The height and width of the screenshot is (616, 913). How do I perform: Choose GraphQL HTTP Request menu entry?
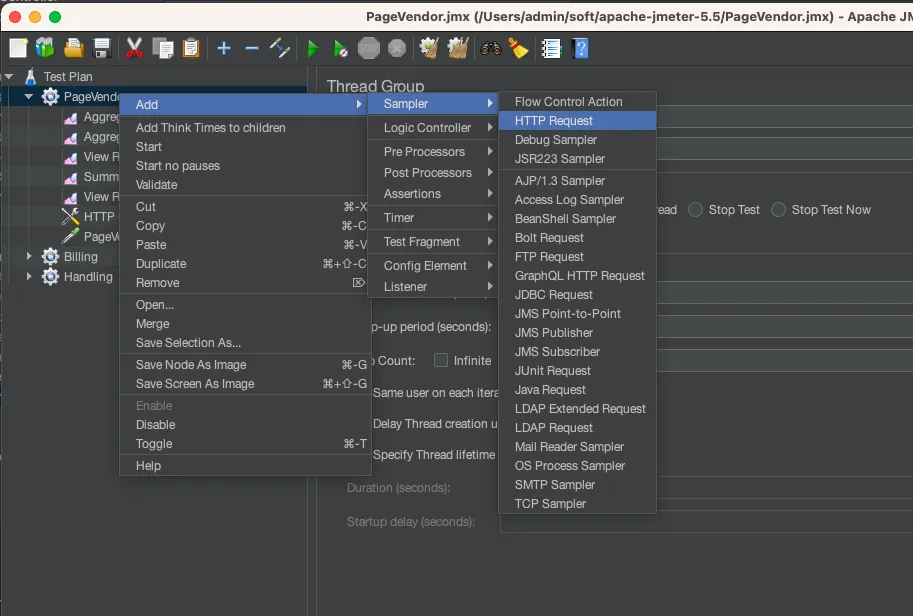[578, 276]
